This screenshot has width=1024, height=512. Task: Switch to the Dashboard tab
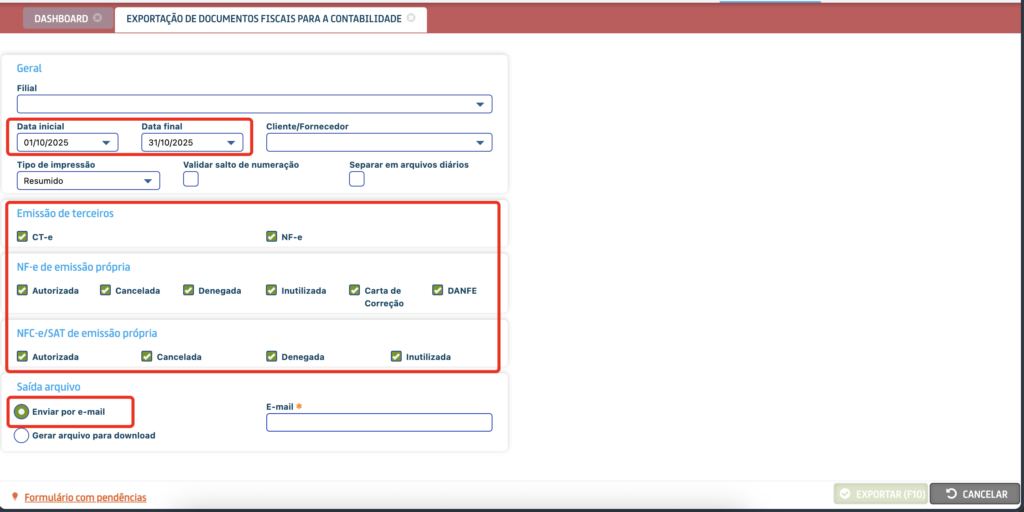[x=61, y=19]
